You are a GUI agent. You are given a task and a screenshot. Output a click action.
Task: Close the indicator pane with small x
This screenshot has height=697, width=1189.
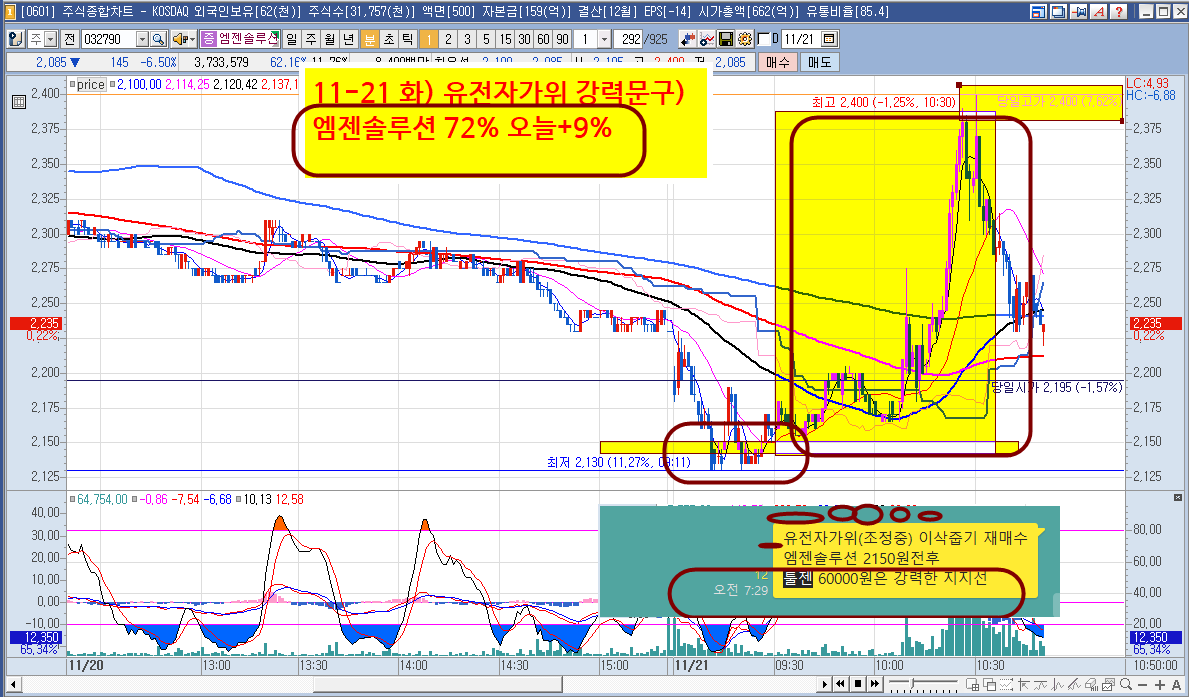tap(1177, 498)
